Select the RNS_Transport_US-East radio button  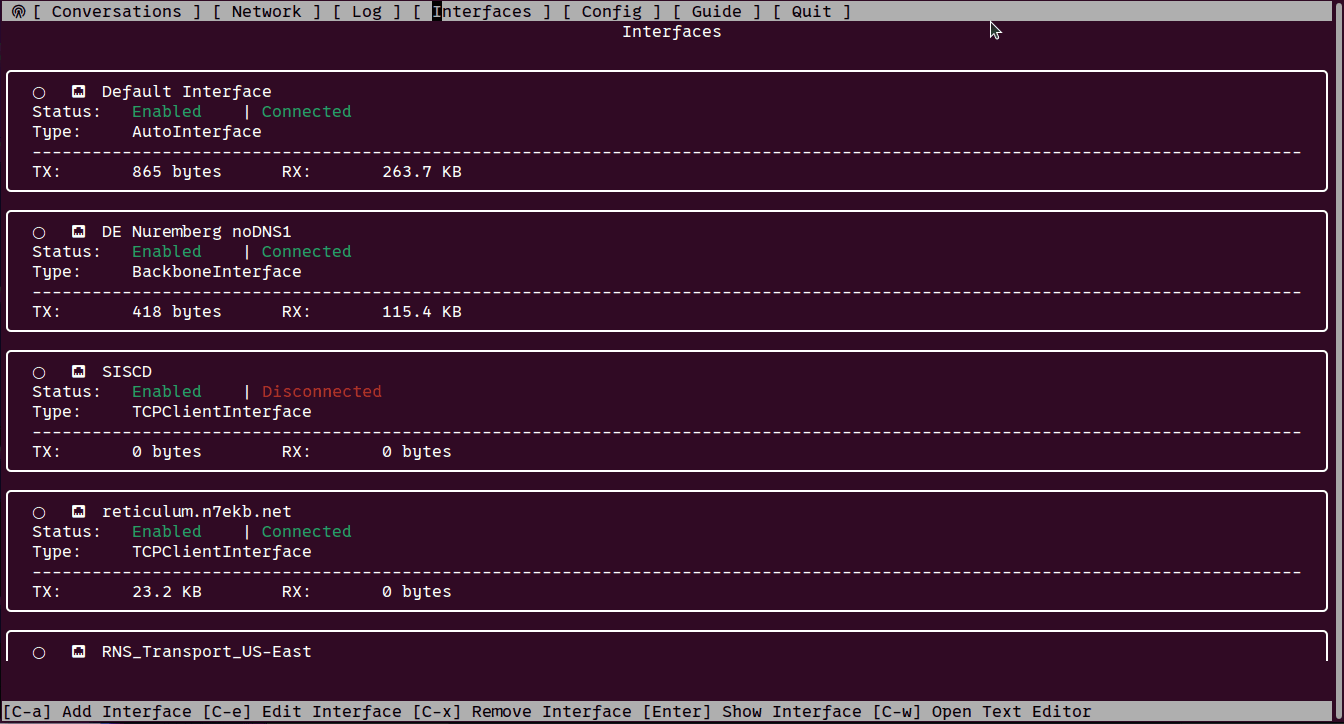(39, 653)
